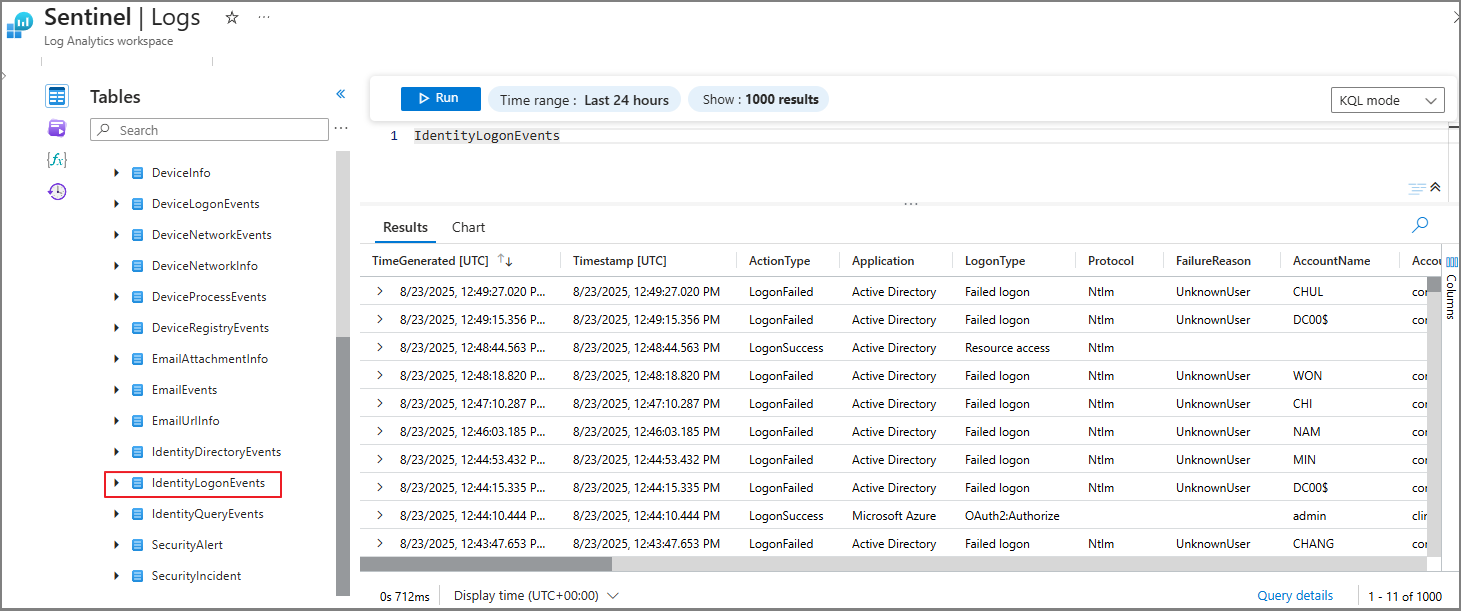Expand the DeviceInfo table node
The width and height of the screenshot is (1461, 611).
[x=116, y=173]
